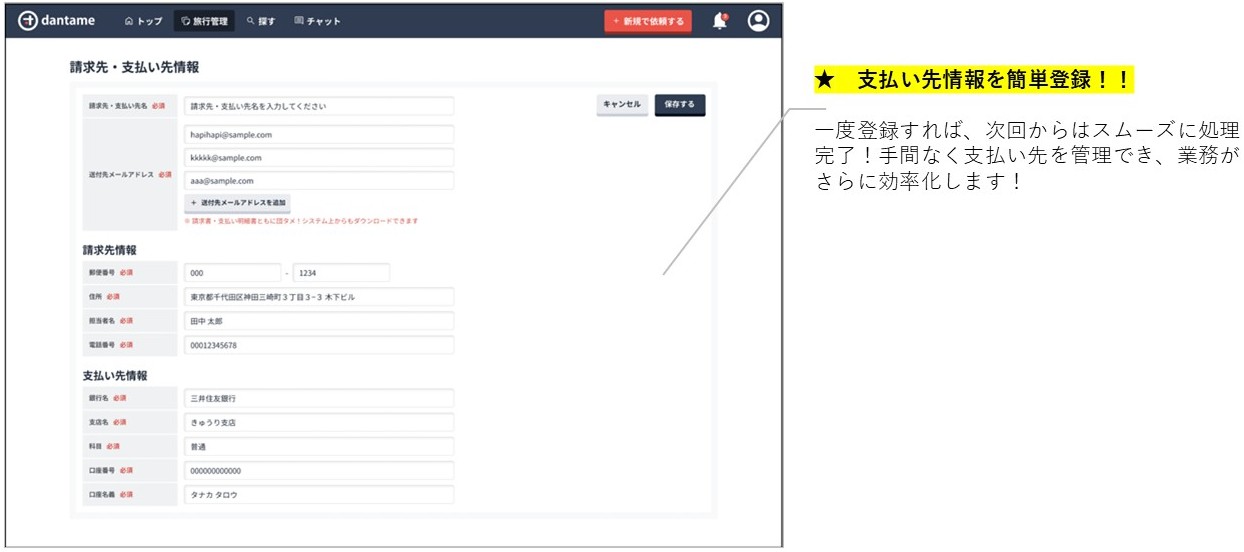Click the 銀行名 field with 三井住友銀行
This screenshot has height=552, width=1244.
(x=319, y=398)
